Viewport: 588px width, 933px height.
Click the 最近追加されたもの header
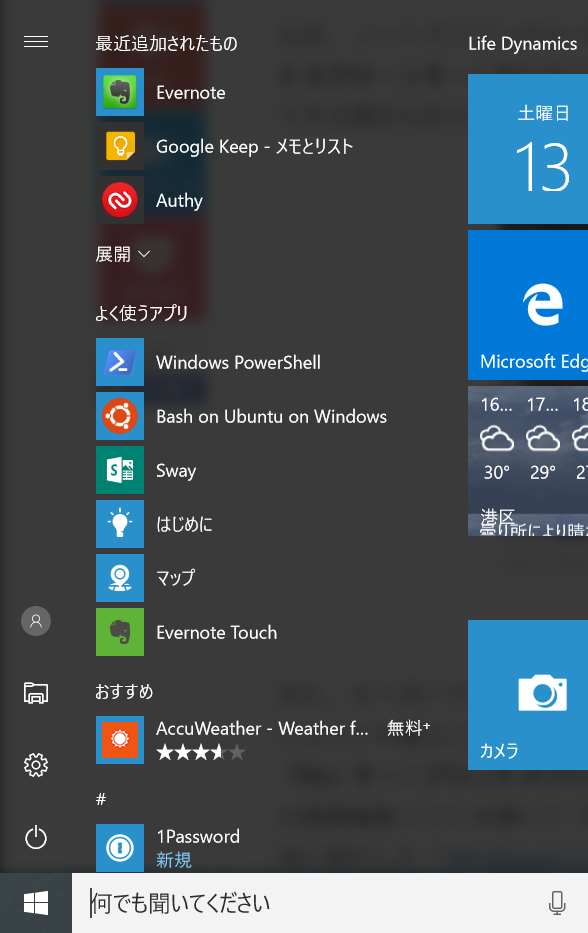tap(166, 43)
